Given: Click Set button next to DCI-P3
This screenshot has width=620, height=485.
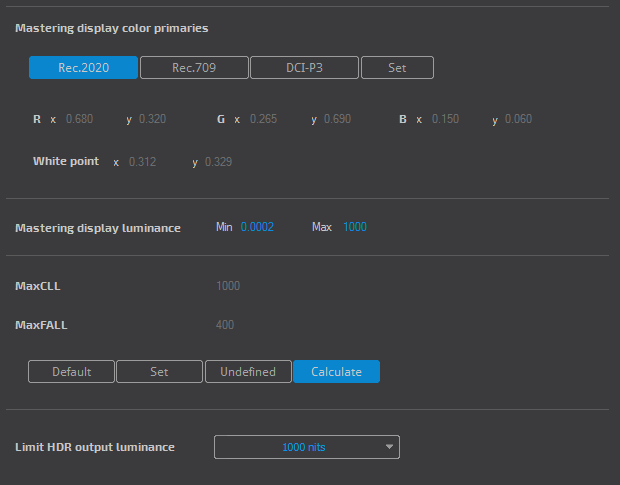Looking at the screenshot, I should 397,68.
